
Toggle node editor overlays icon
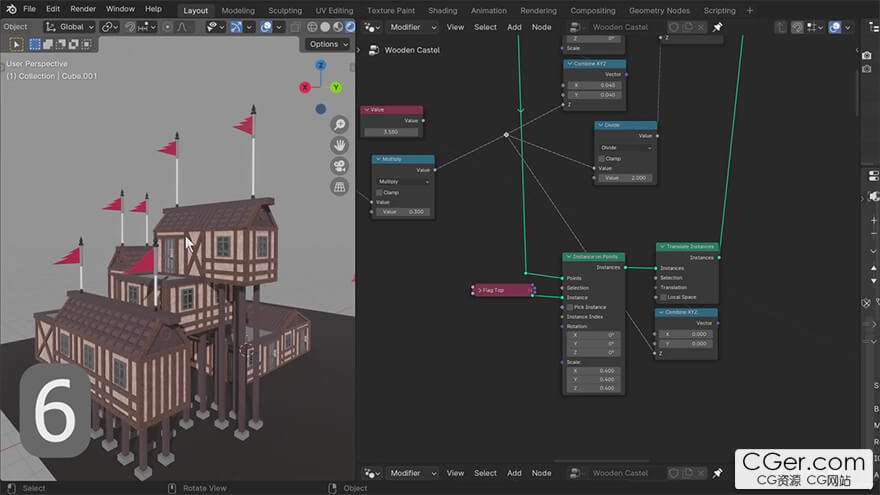coord(835,27)
